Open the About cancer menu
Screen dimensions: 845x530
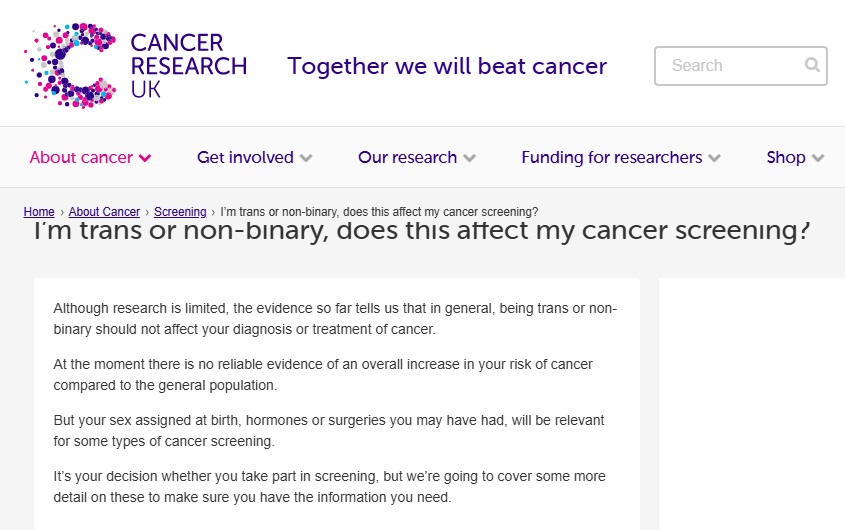pyautogui.click(x=81, y=157)
